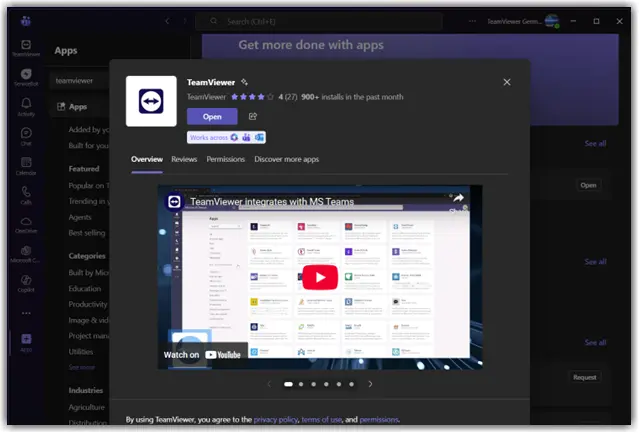Open the privacy policy link

pyautogui.click(x=275, y=419)
